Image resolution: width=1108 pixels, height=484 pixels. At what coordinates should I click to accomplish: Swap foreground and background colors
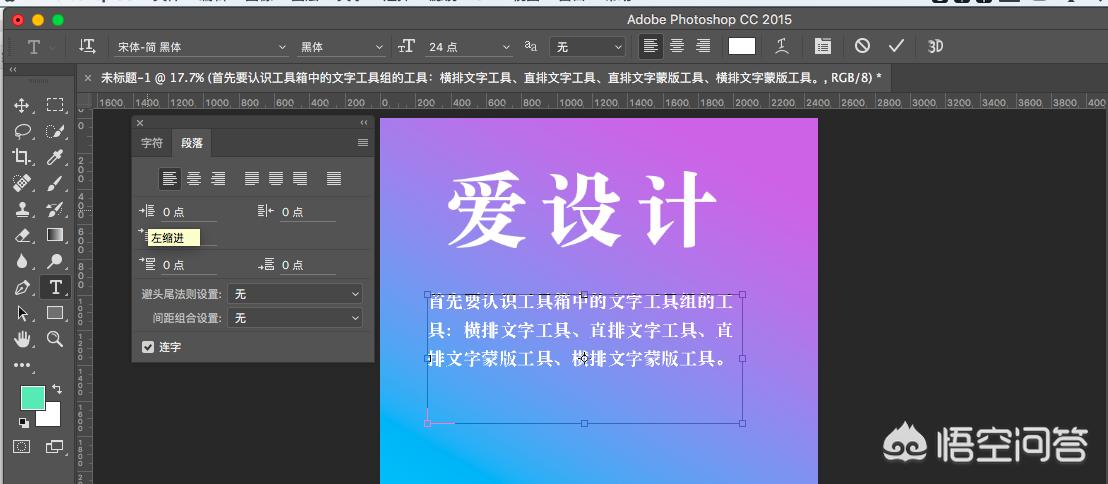point(57,389)
